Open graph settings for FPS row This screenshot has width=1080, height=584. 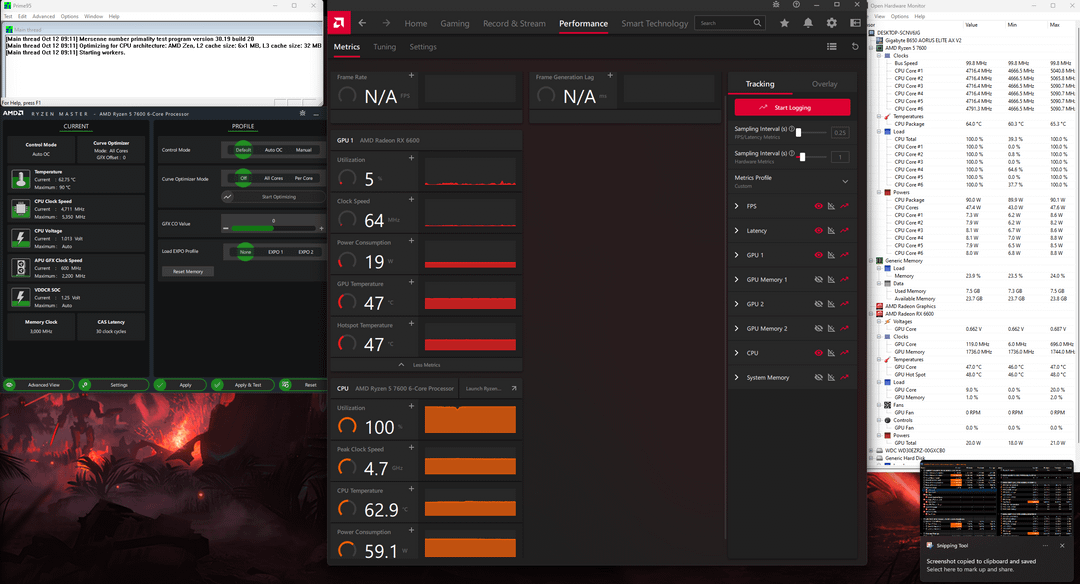point(831,206)
